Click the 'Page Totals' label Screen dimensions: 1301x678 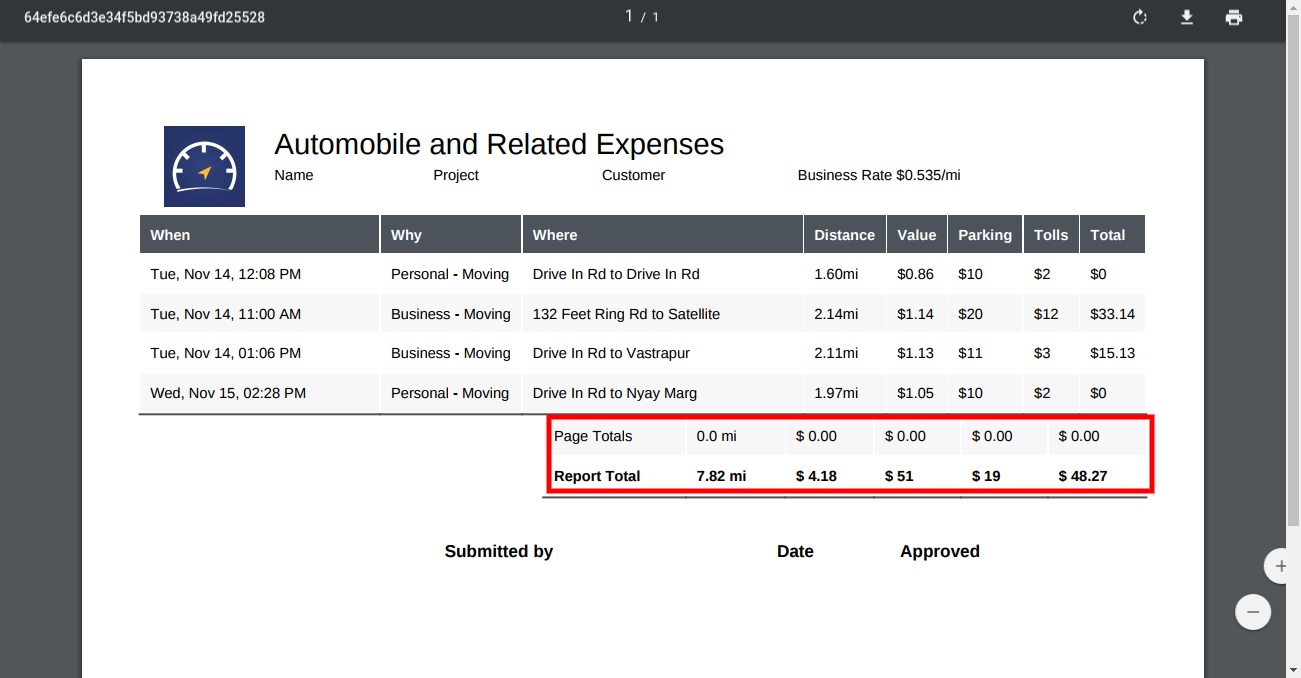[x=593, y=436]
